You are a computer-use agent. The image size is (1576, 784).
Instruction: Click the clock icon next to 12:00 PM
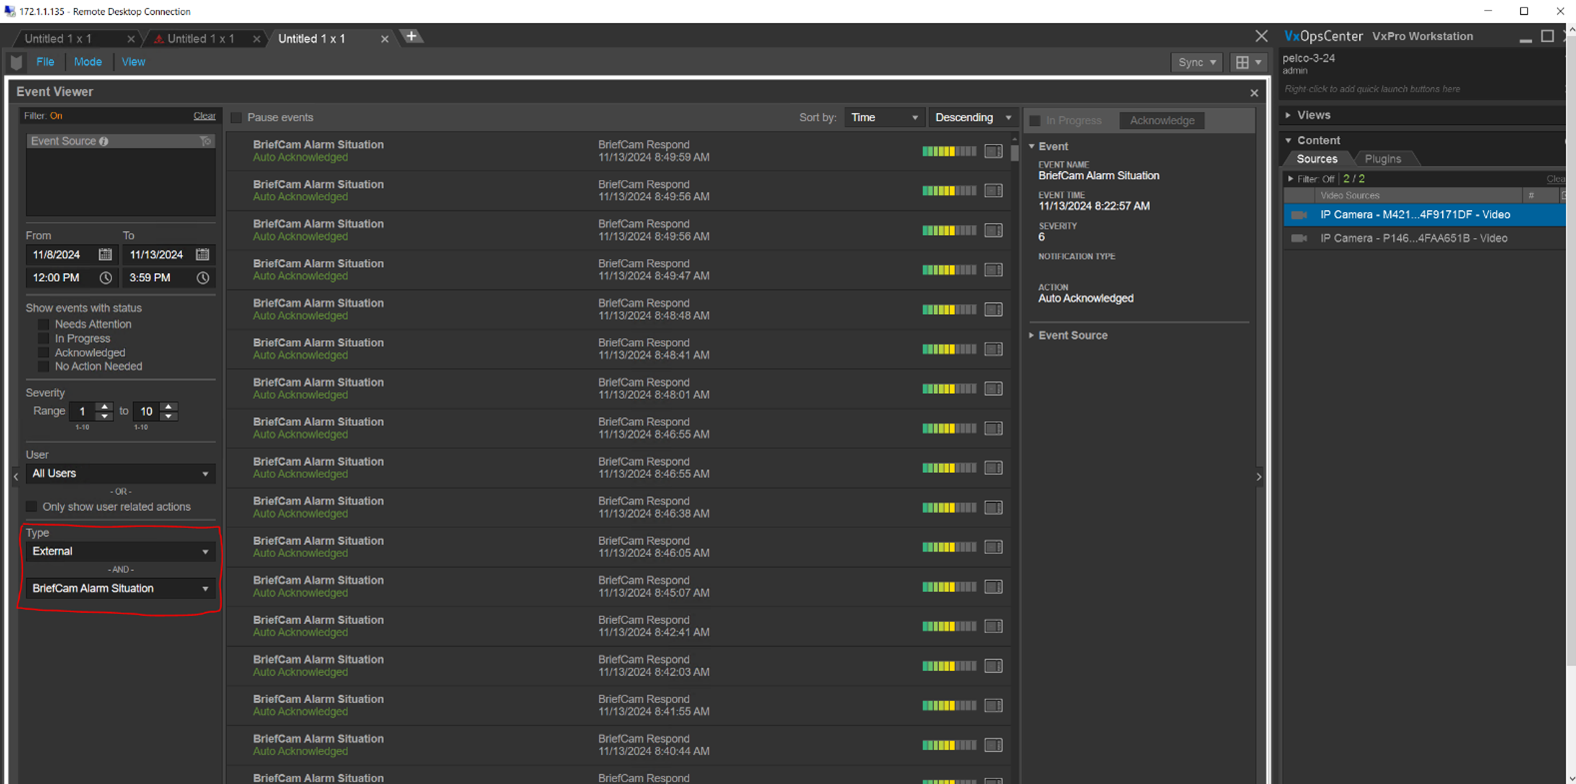pos(105,278)
